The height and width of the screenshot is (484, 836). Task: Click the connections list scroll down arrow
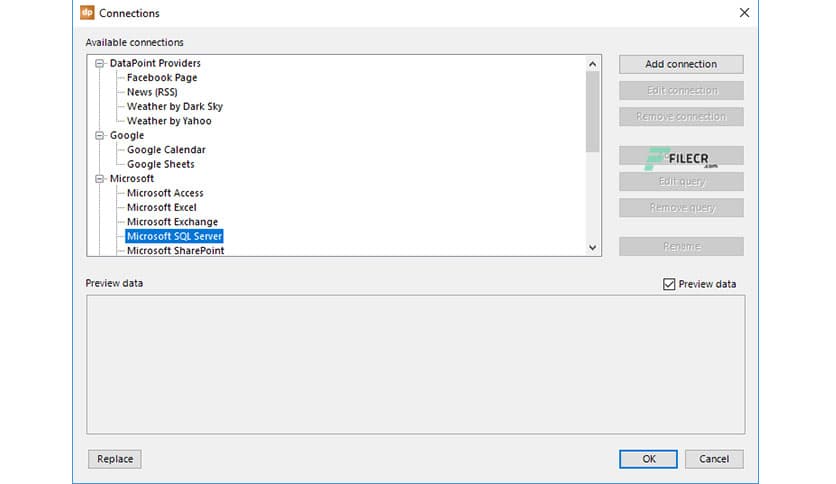tap(592, 248)
